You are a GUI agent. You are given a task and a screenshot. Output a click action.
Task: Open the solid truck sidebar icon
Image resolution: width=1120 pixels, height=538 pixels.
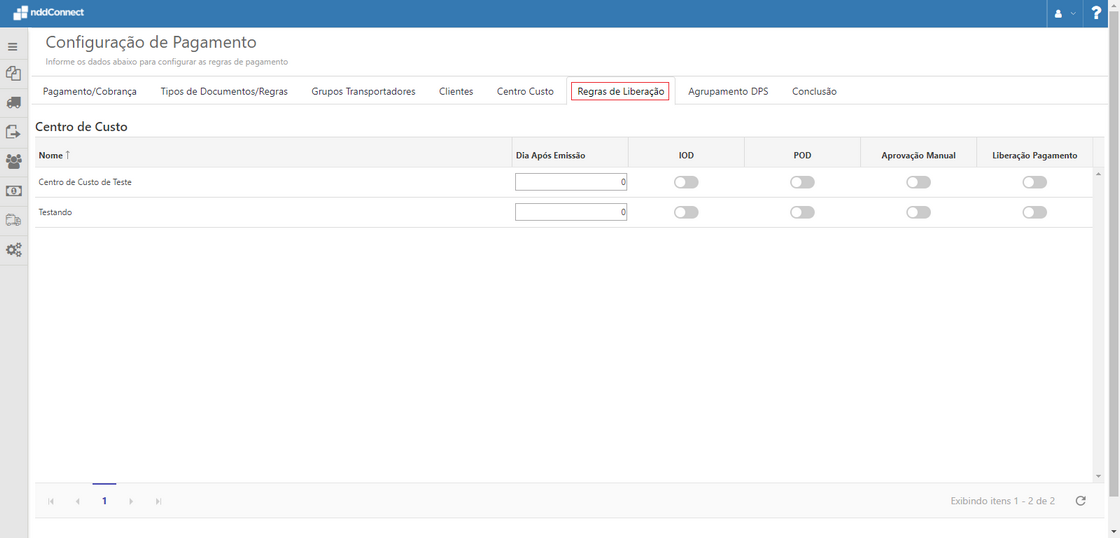(x=13, y=103)
